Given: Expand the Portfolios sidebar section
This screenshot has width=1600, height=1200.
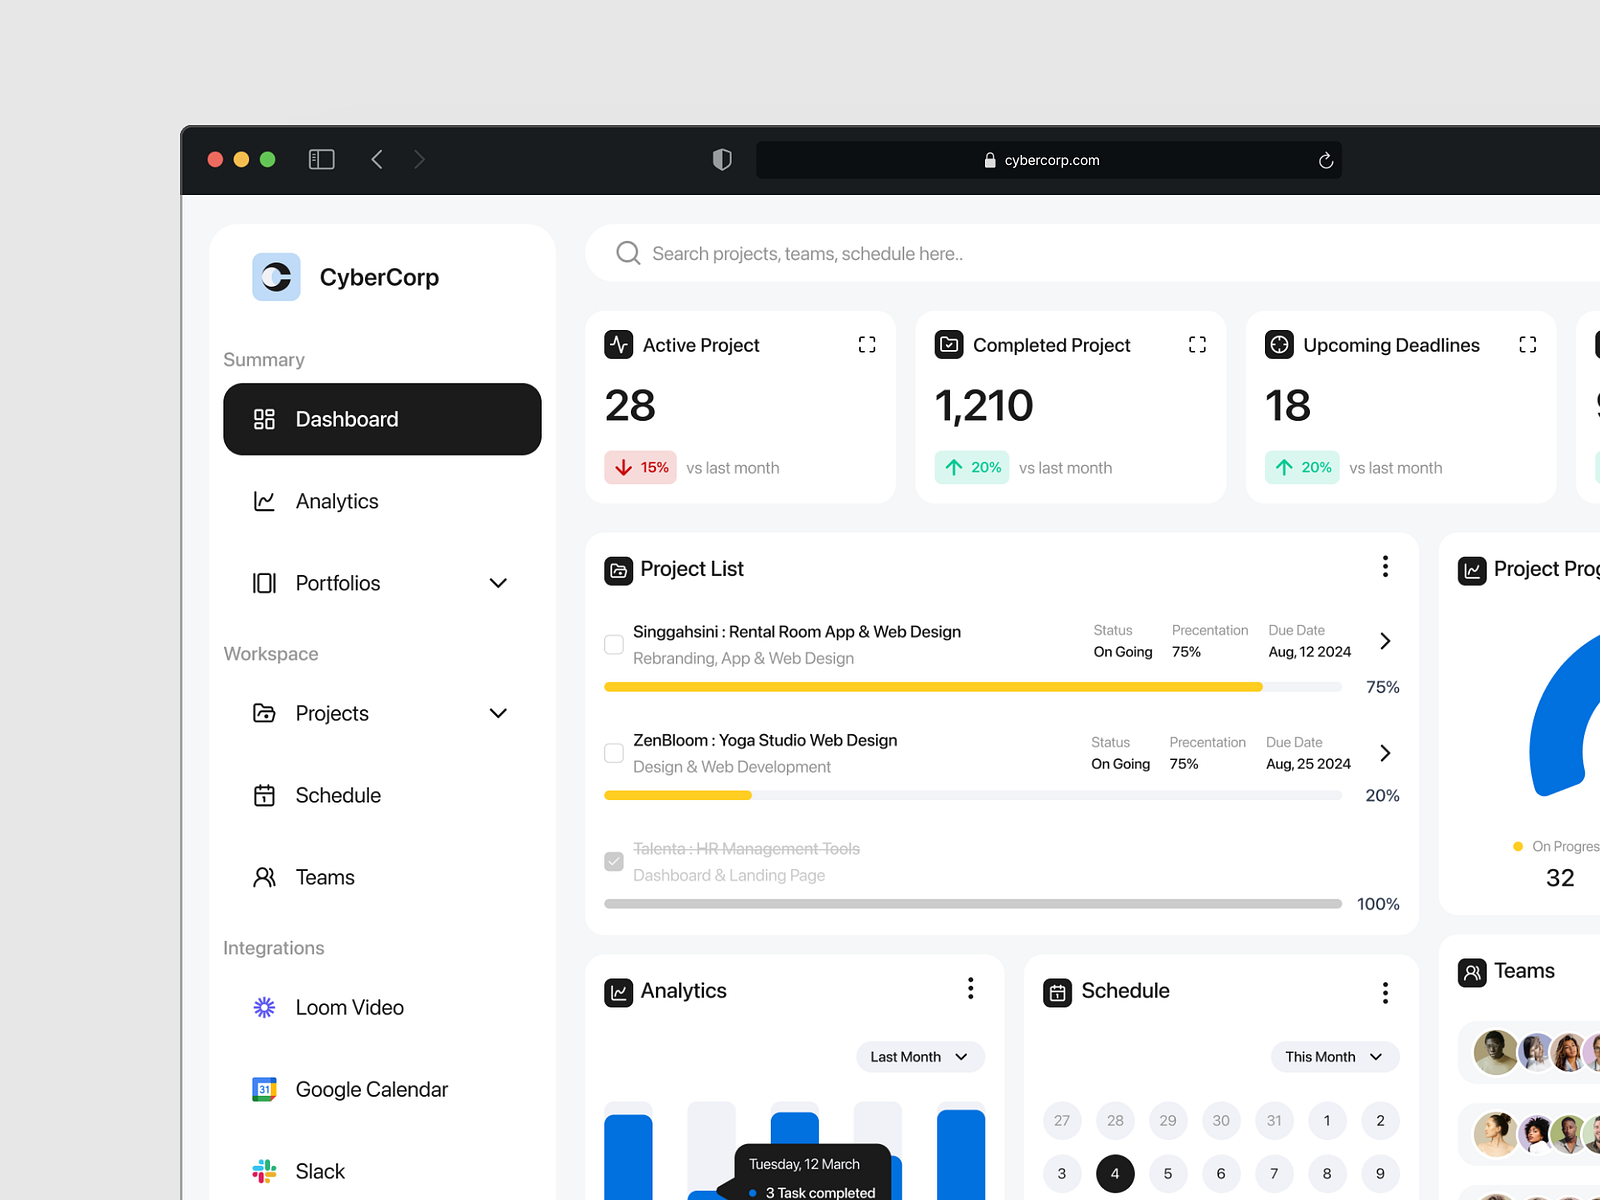Looking at the screenshot, I should (x=497, y=583).
